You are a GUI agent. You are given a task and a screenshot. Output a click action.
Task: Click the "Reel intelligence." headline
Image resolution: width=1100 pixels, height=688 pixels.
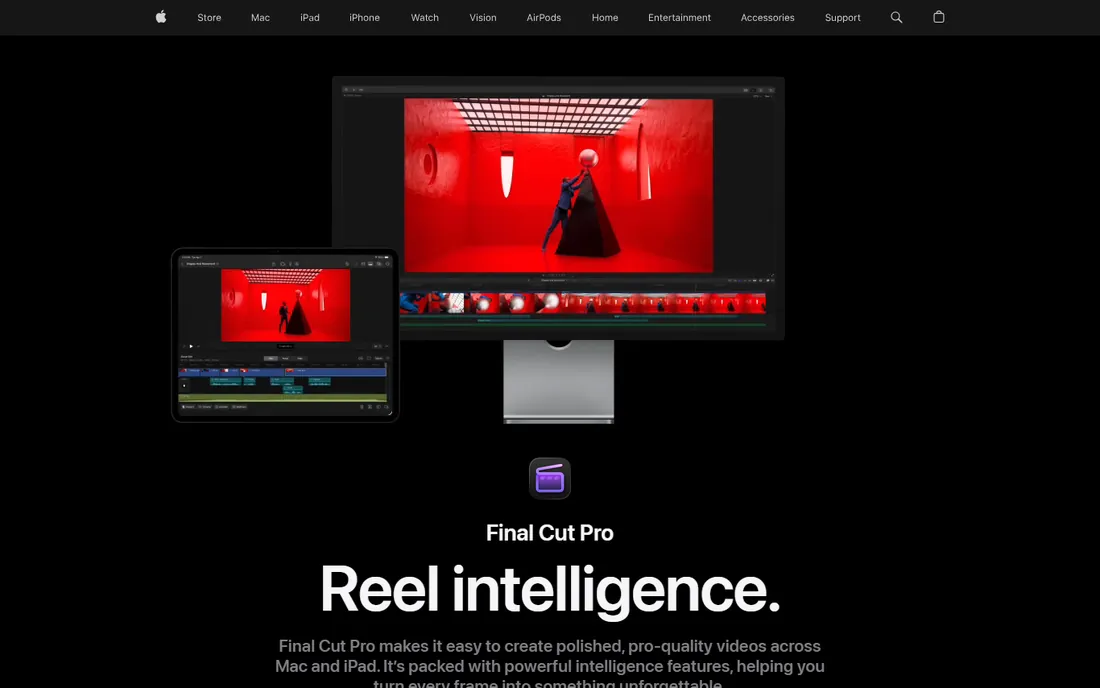550,590
